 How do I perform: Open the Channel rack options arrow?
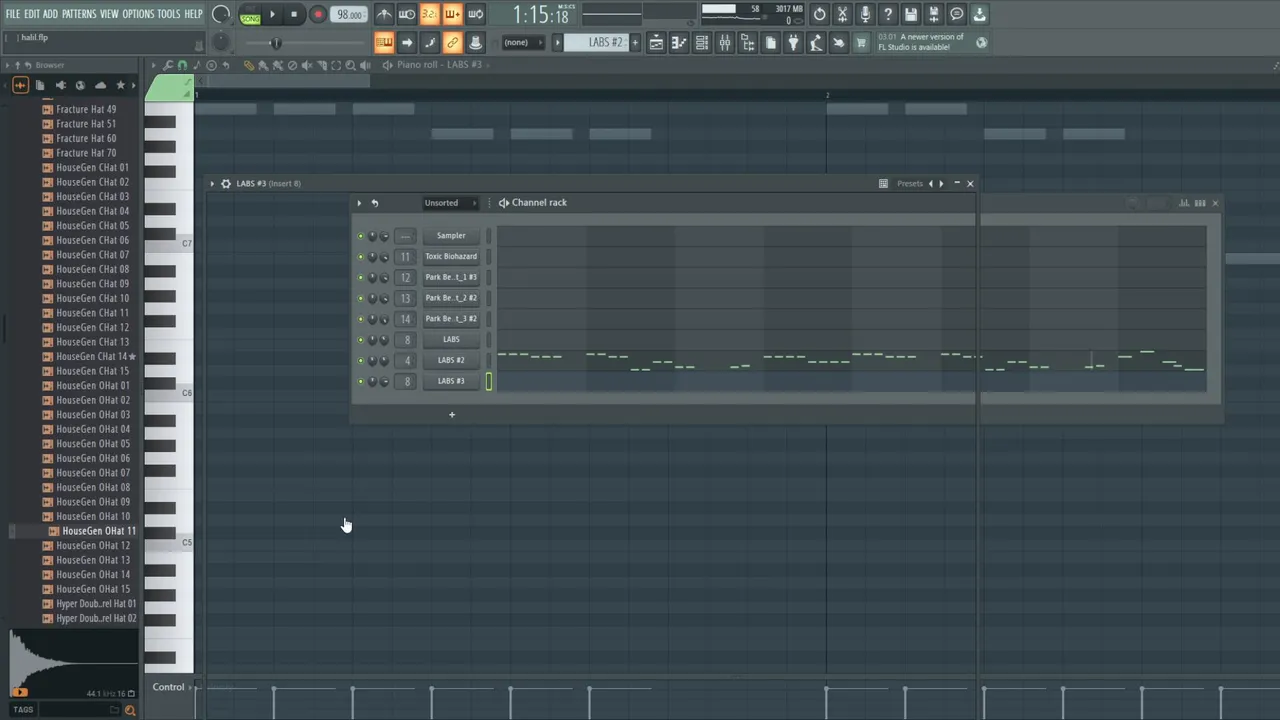(x=359, y=203)
